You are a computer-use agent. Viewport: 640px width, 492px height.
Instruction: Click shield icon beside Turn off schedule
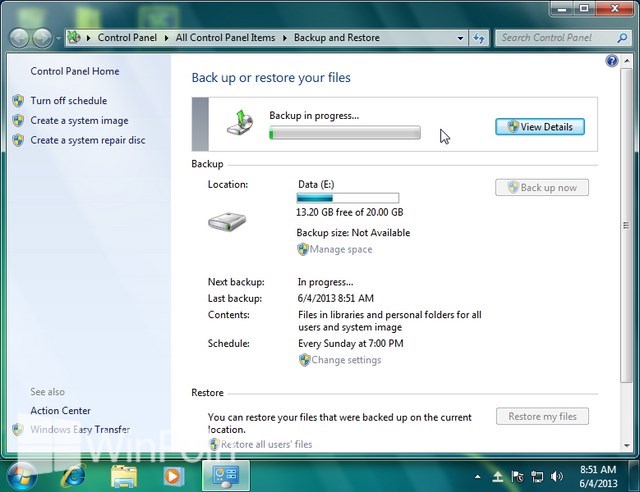pyautogui.click(x=18, y=101)
